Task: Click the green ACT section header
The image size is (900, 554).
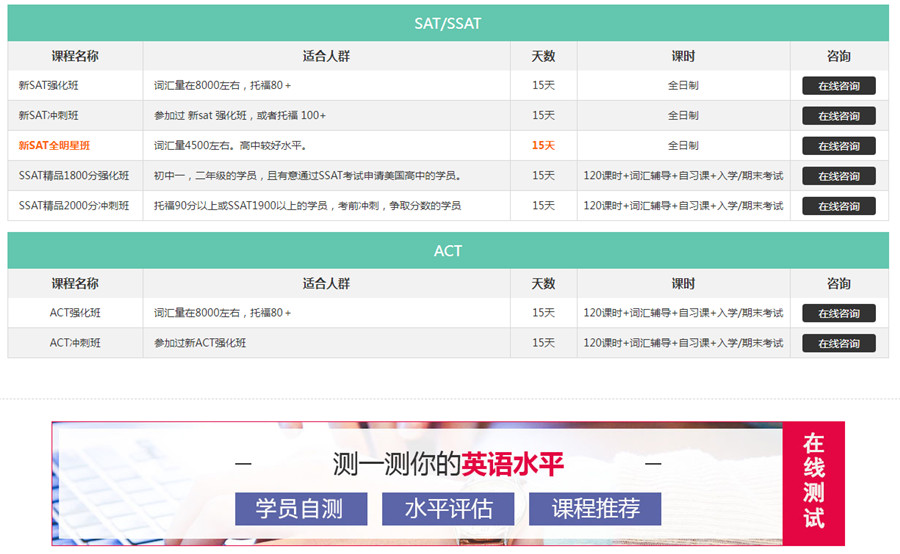Action: pos(448,250)
